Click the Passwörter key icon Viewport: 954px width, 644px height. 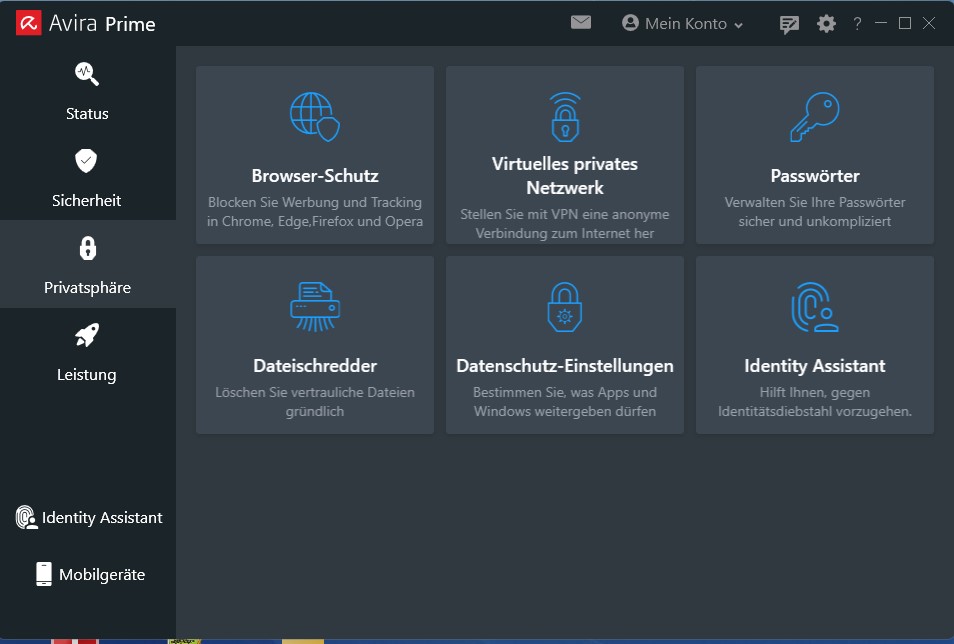coord(814,116)
